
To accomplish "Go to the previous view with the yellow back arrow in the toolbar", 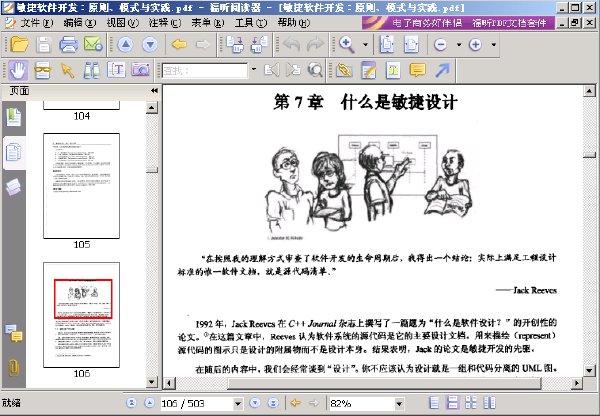I will click(179, 45).
